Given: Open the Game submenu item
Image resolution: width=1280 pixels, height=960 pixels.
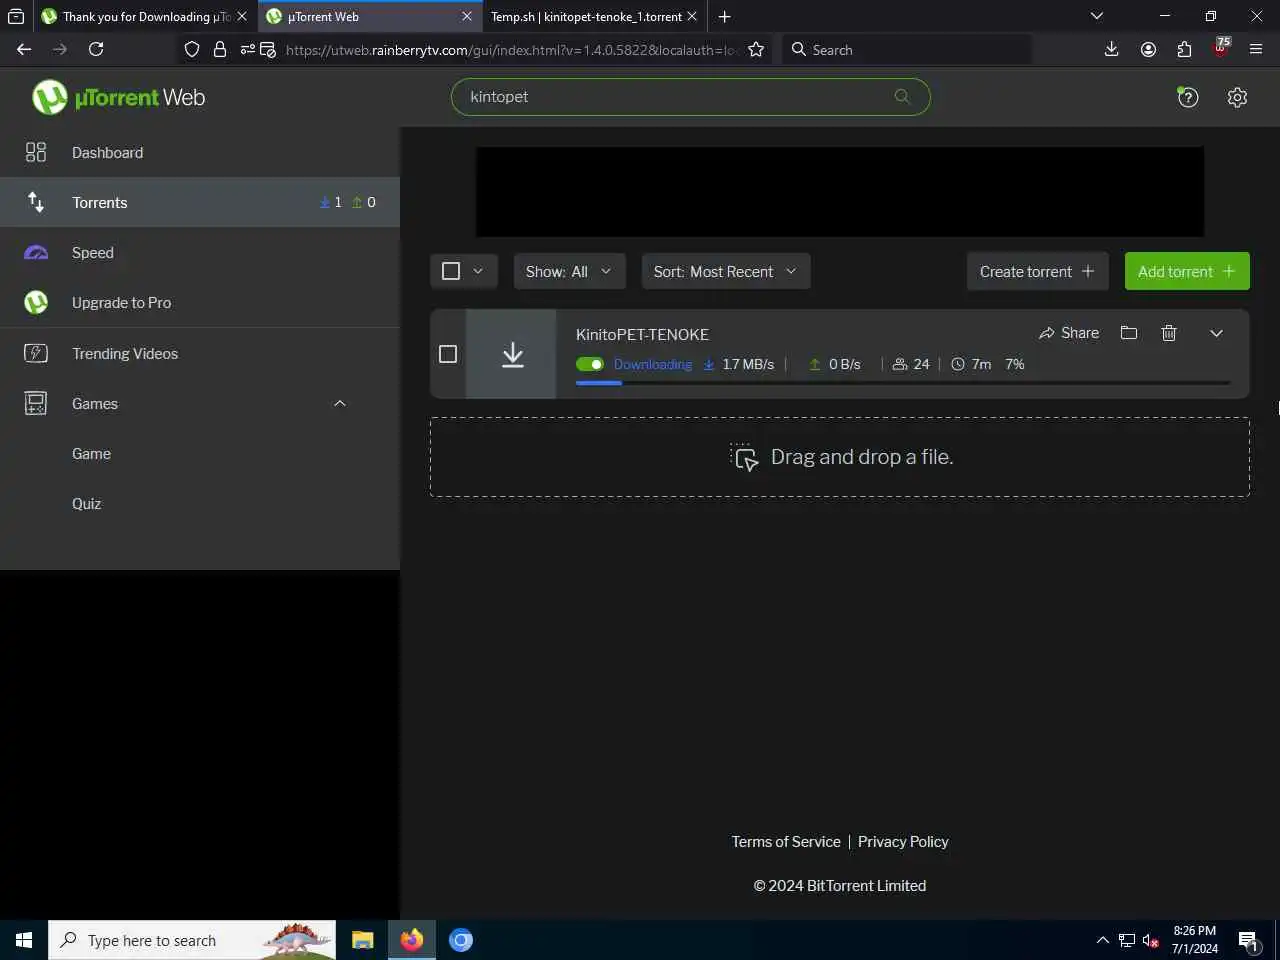Looking at the screenshot, I should coord(200,453).
